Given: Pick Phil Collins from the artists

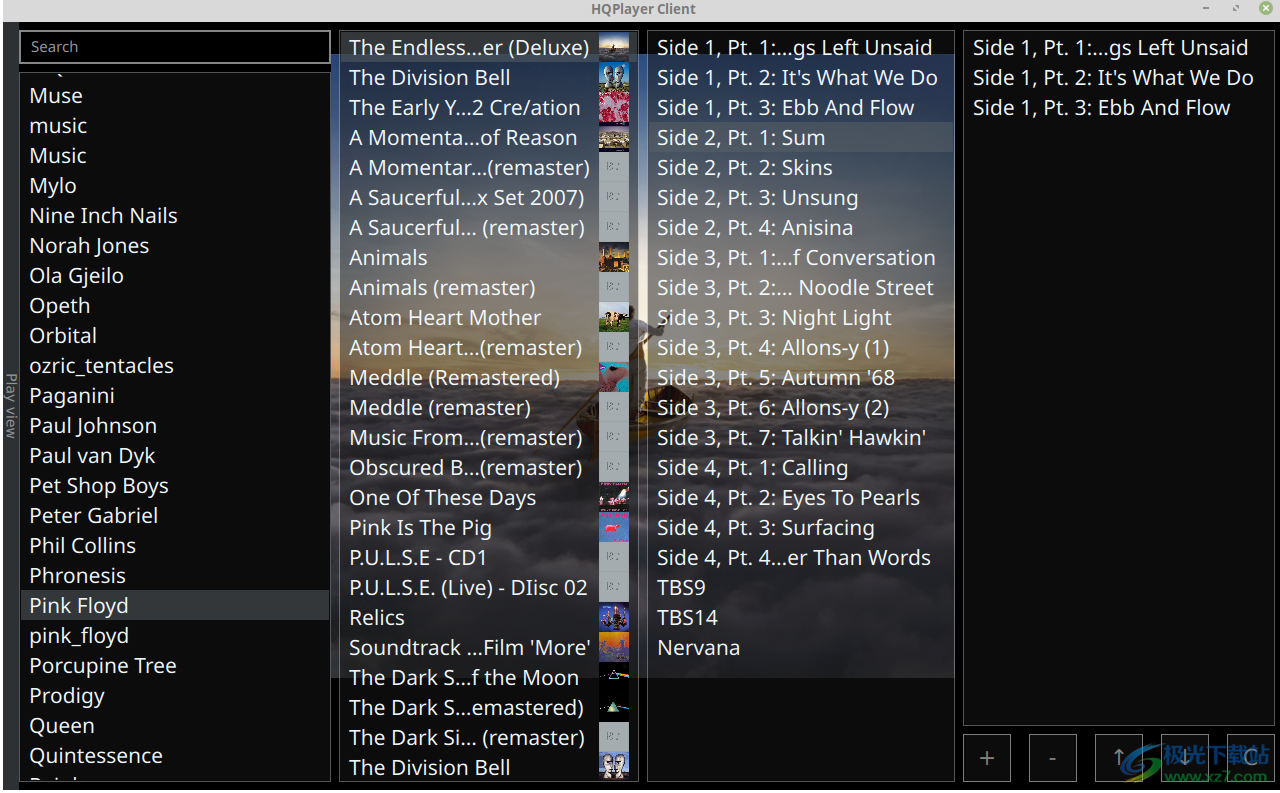Looking at the screenshot, I should click(x=175, y=546).
